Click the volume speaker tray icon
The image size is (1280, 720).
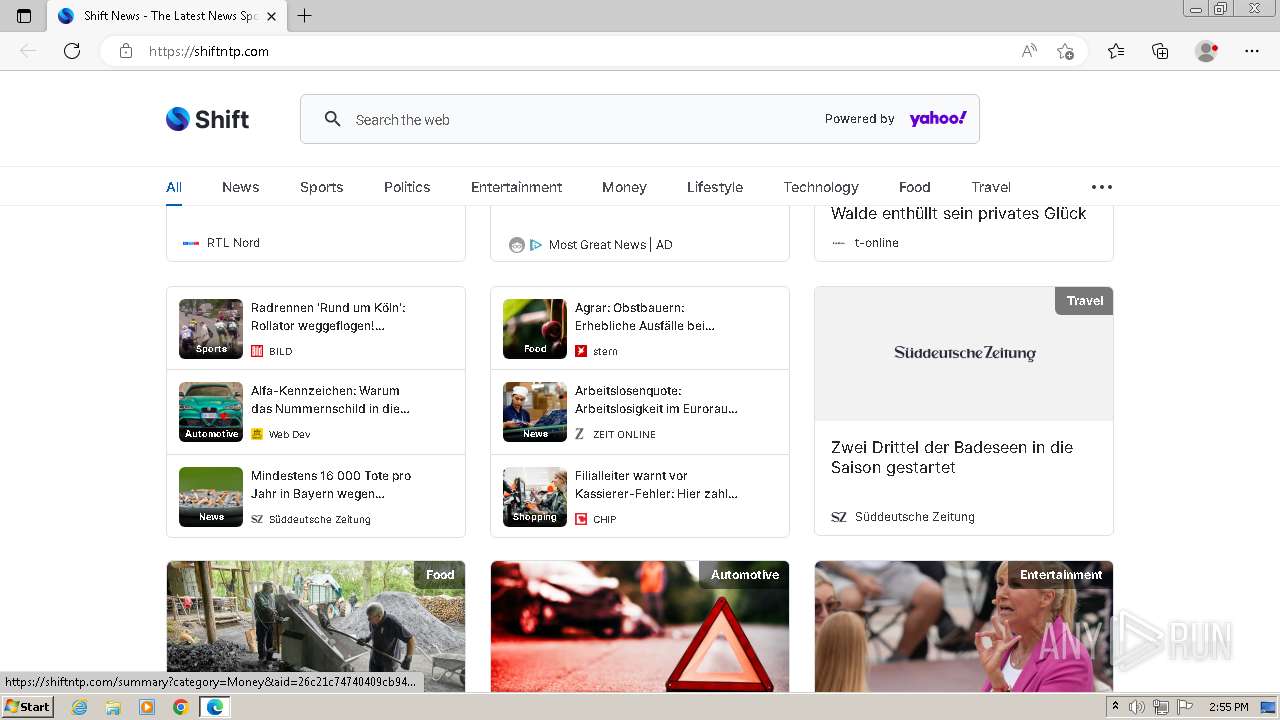[x=1137, y=707]
